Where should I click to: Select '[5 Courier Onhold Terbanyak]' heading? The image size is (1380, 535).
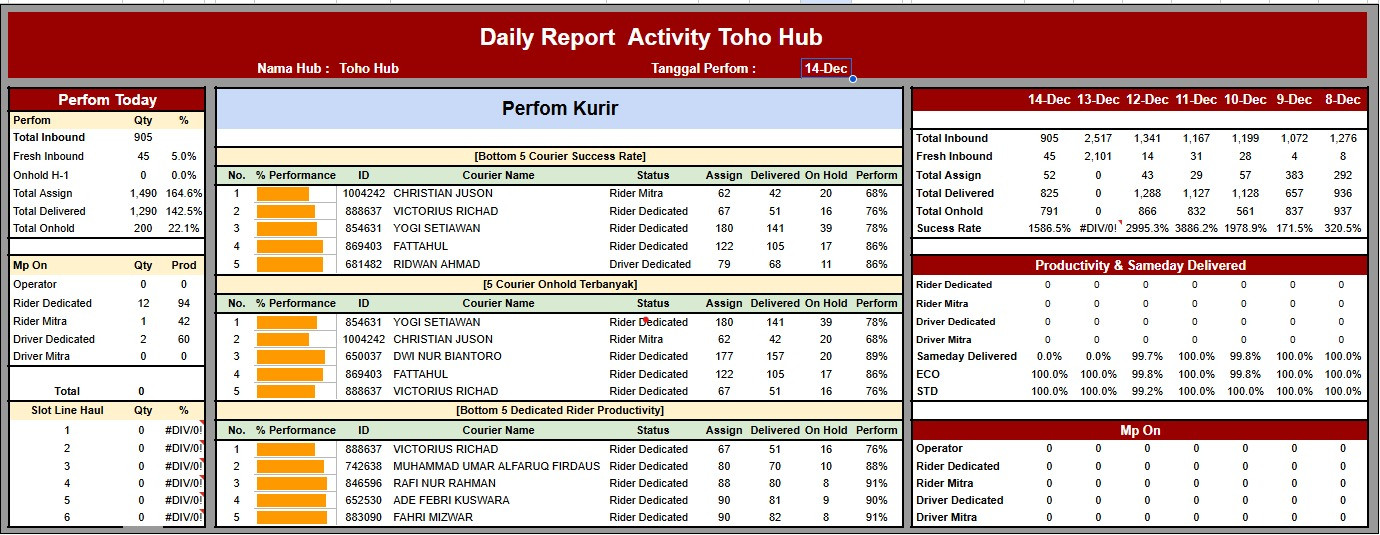point(560,284)
